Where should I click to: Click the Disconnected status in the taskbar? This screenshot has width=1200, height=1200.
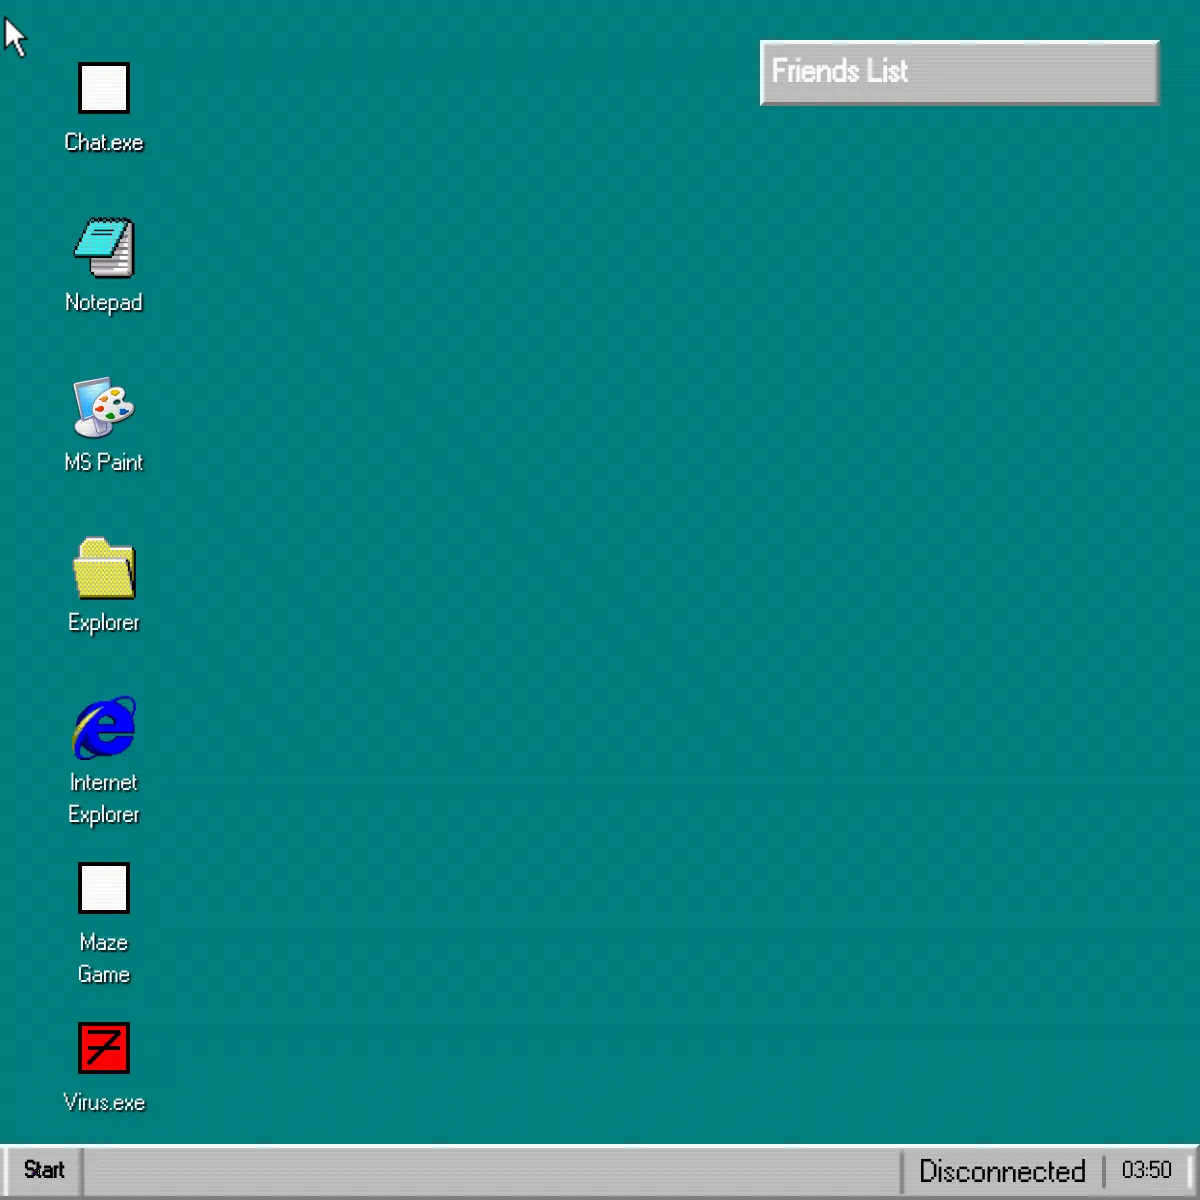1001,1170
